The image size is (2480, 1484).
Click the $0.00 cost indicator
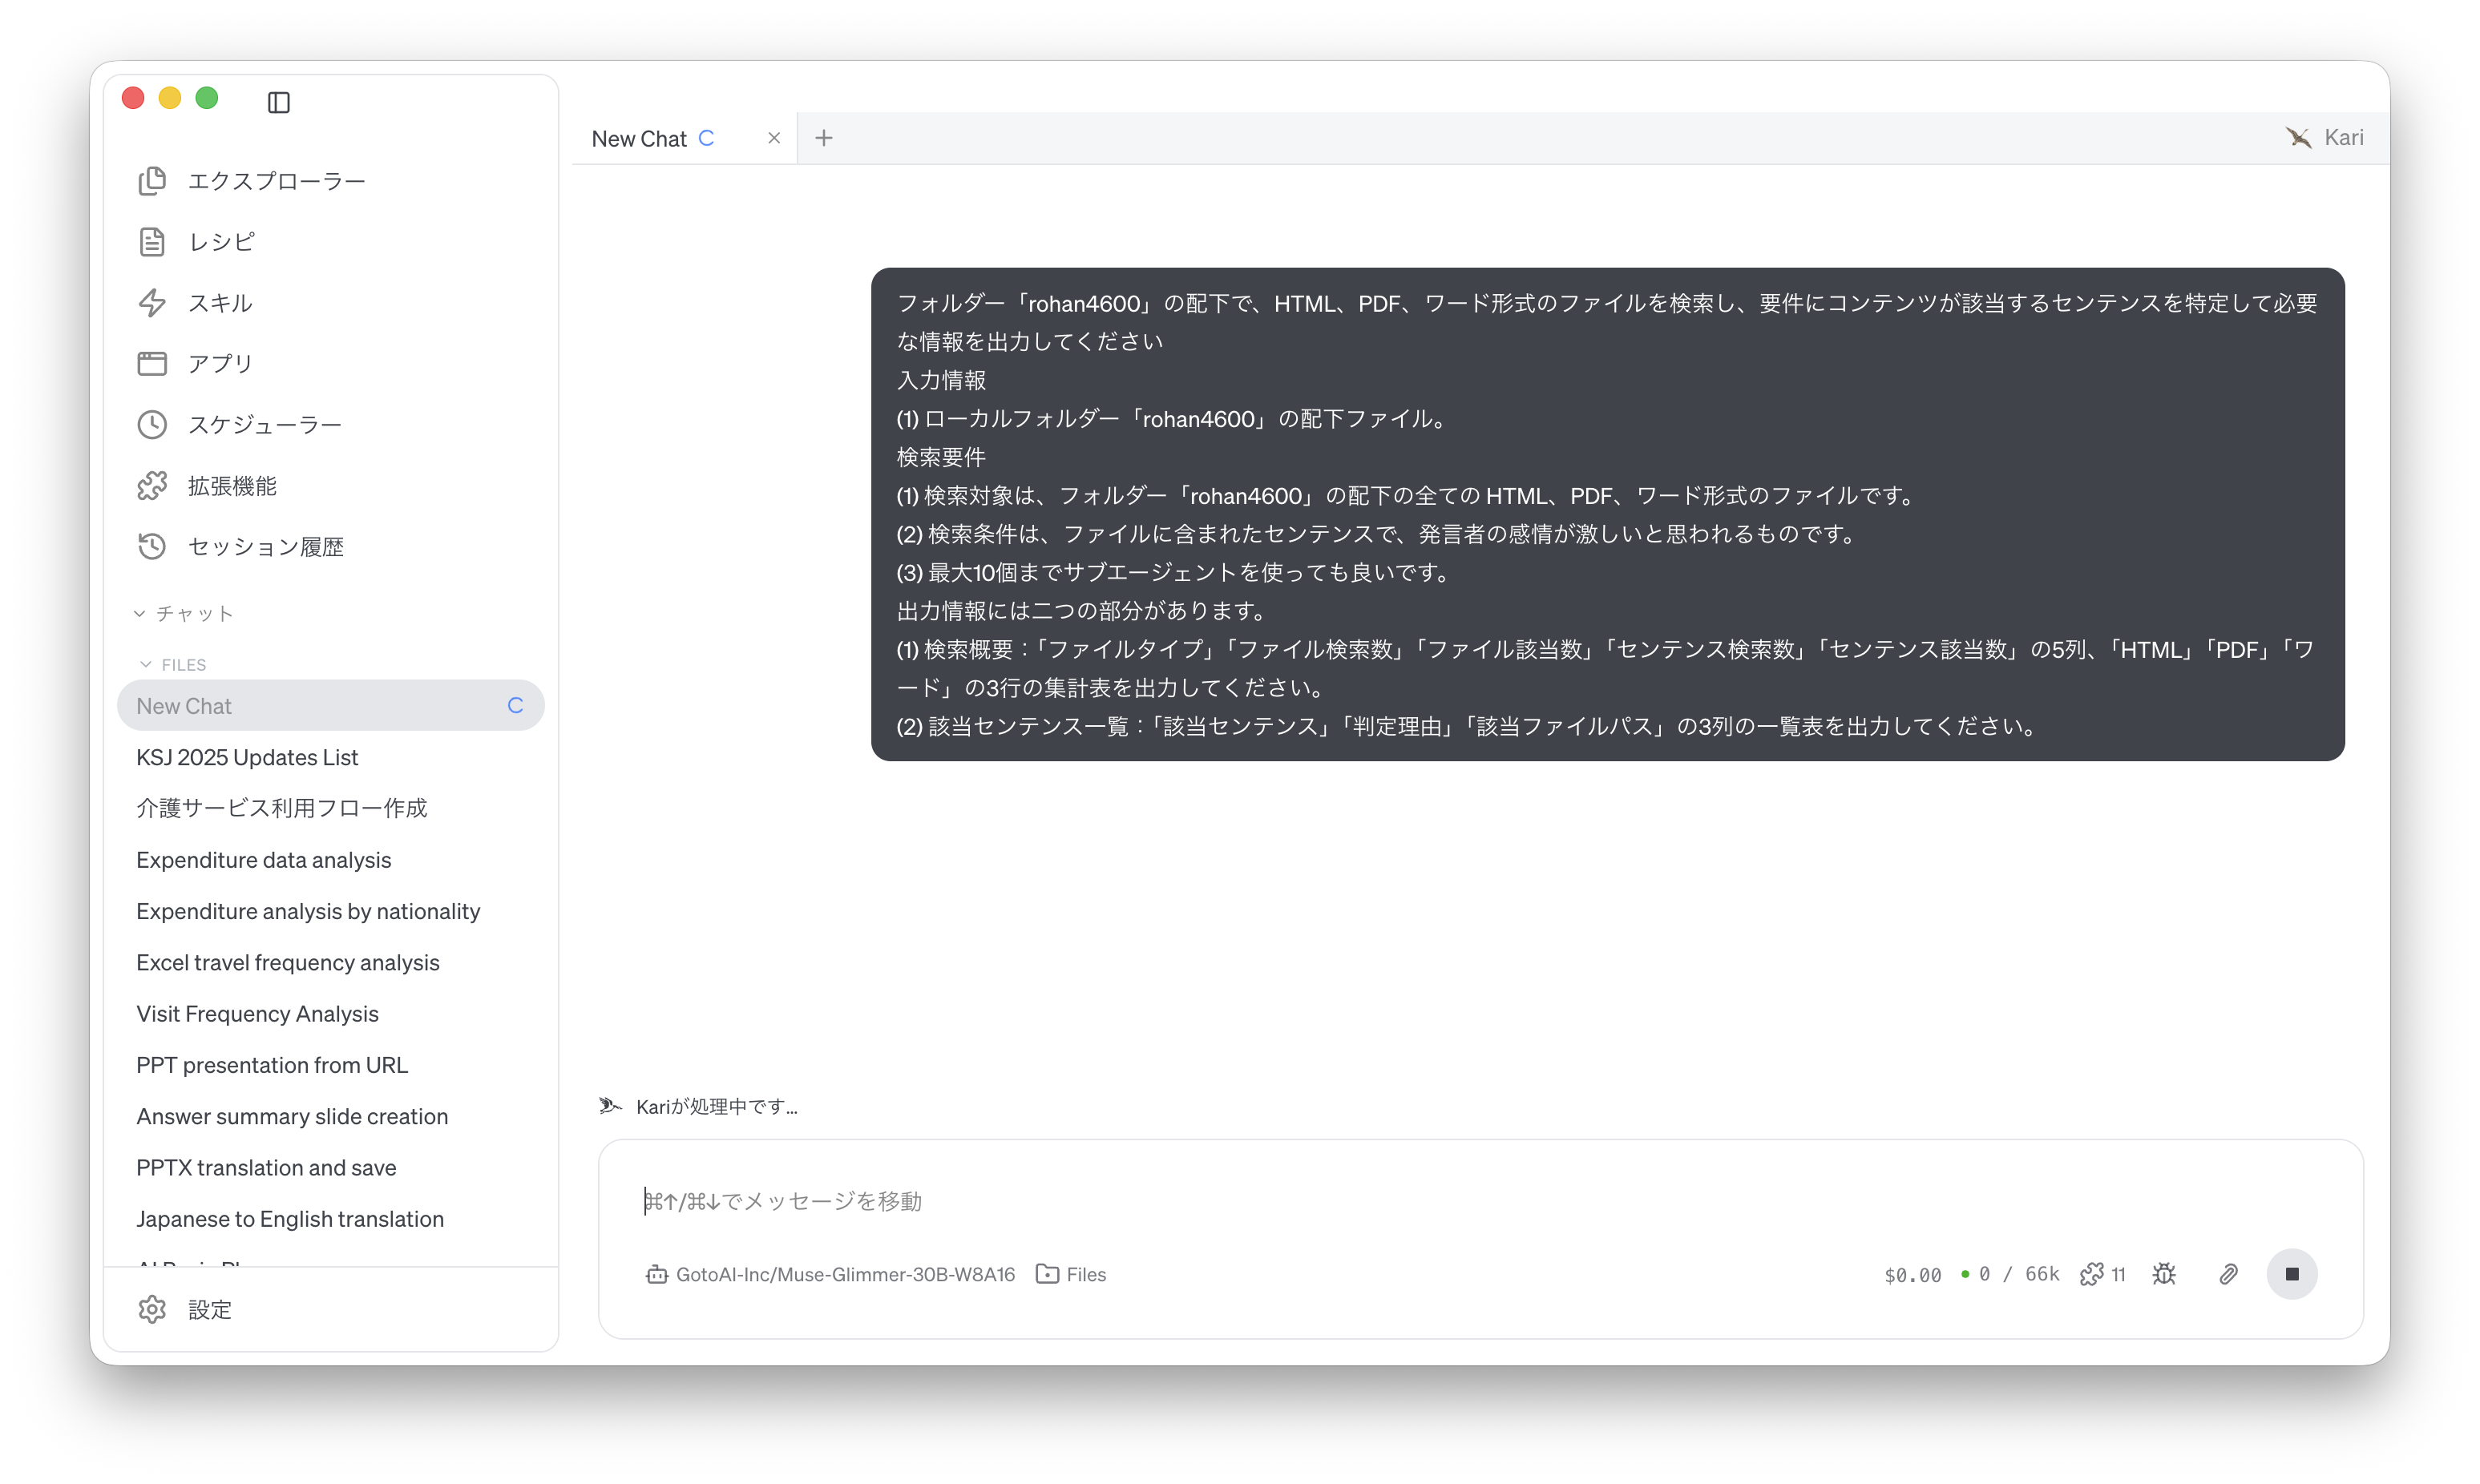[x=1913, y=1275]
